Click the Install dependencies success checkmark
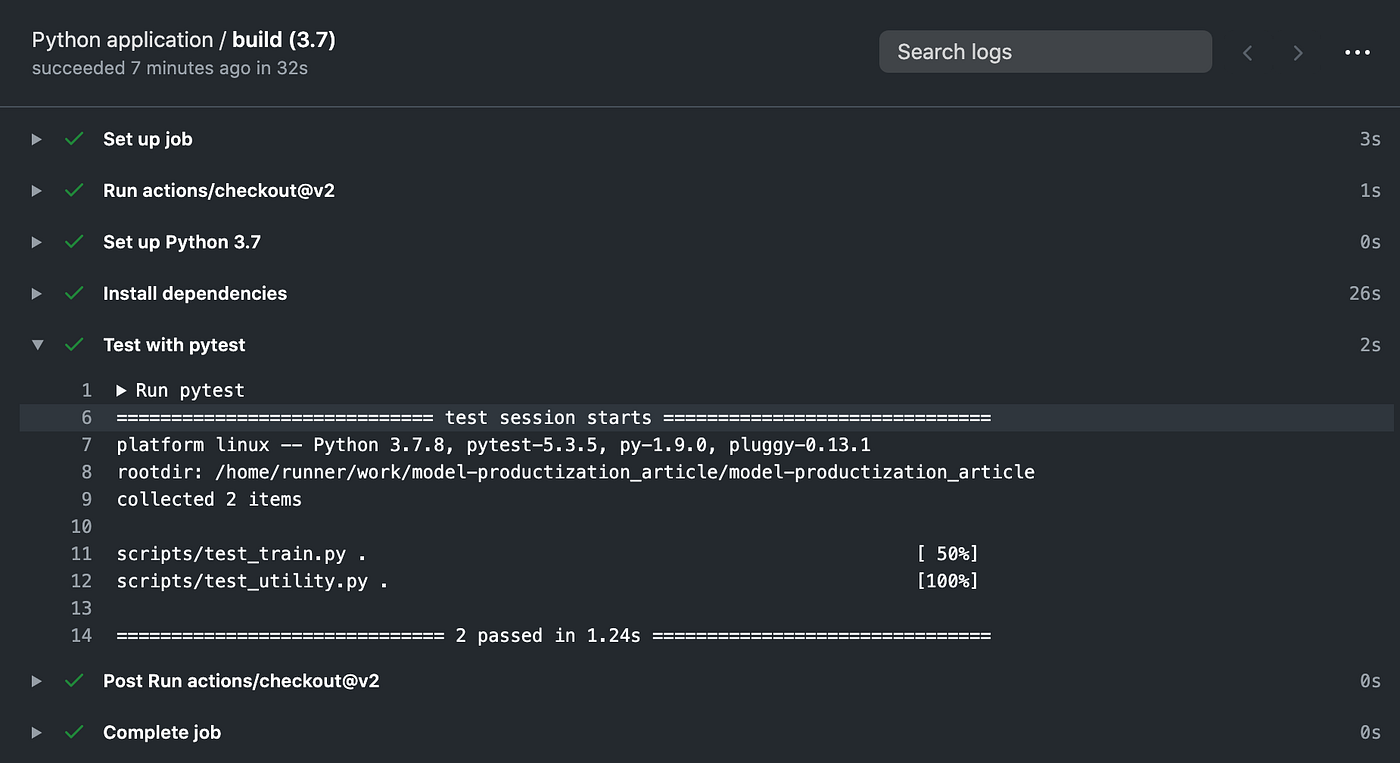Viewport: 1400px width, 763px height. pyautogui.click(x=73, y=293)
